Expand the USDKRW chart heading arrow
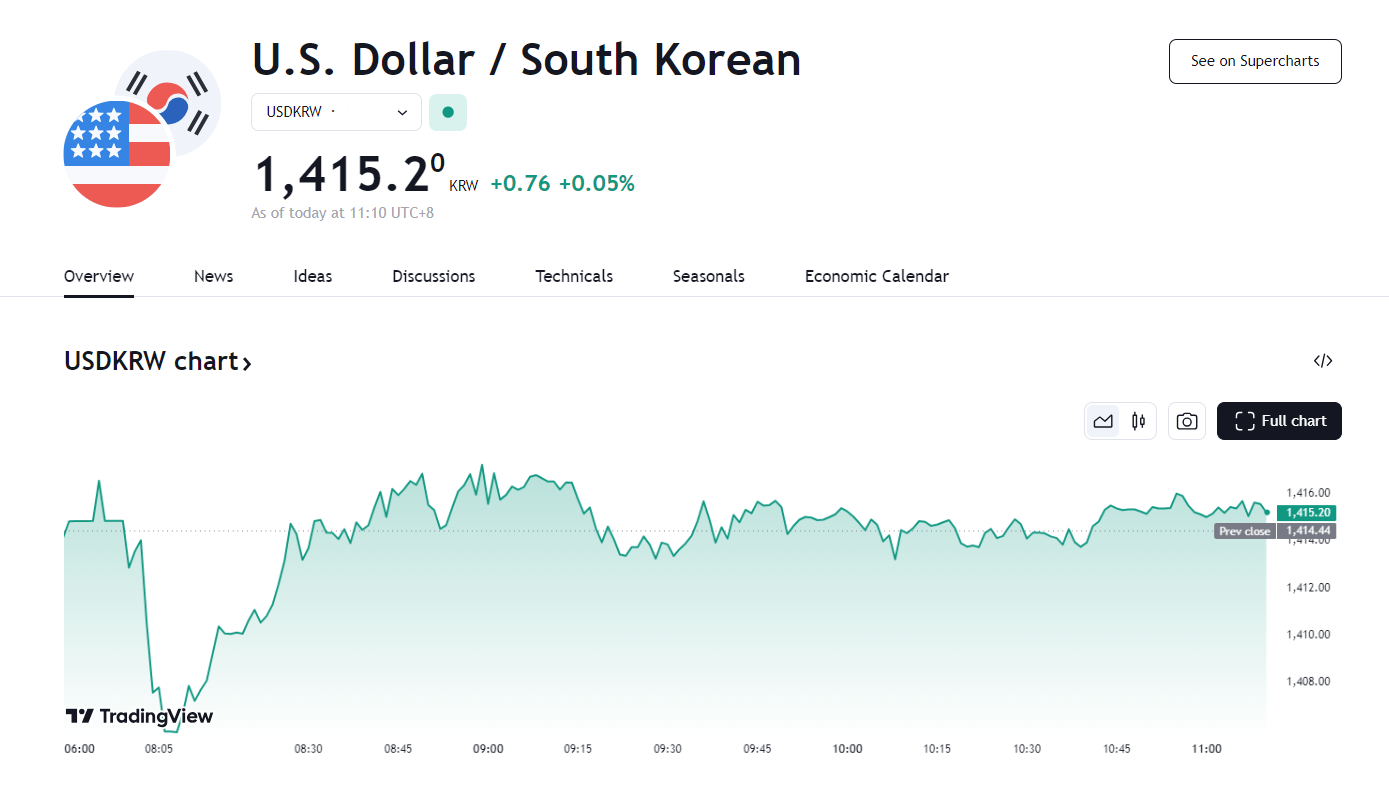 pyautogui.click(x=247, y=362)
